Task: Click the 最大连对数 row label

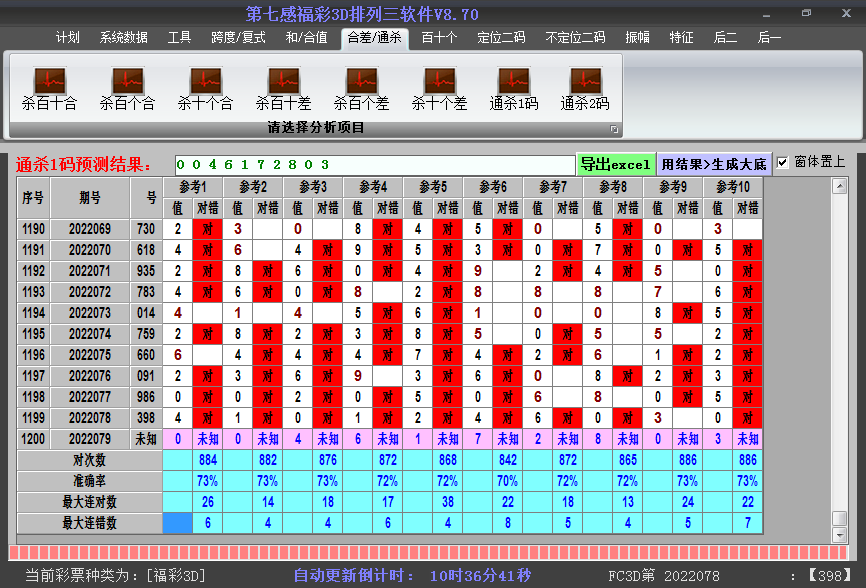Action: 89,502
